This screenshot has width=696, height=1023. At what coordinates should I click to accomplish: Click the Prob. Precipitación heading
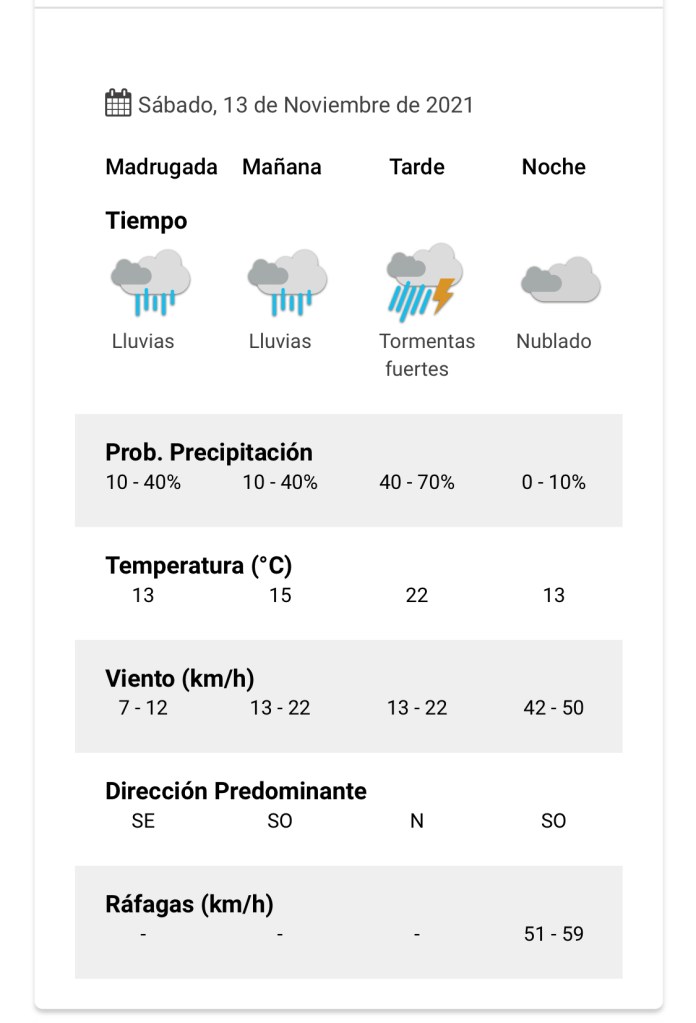pos(209,452)
